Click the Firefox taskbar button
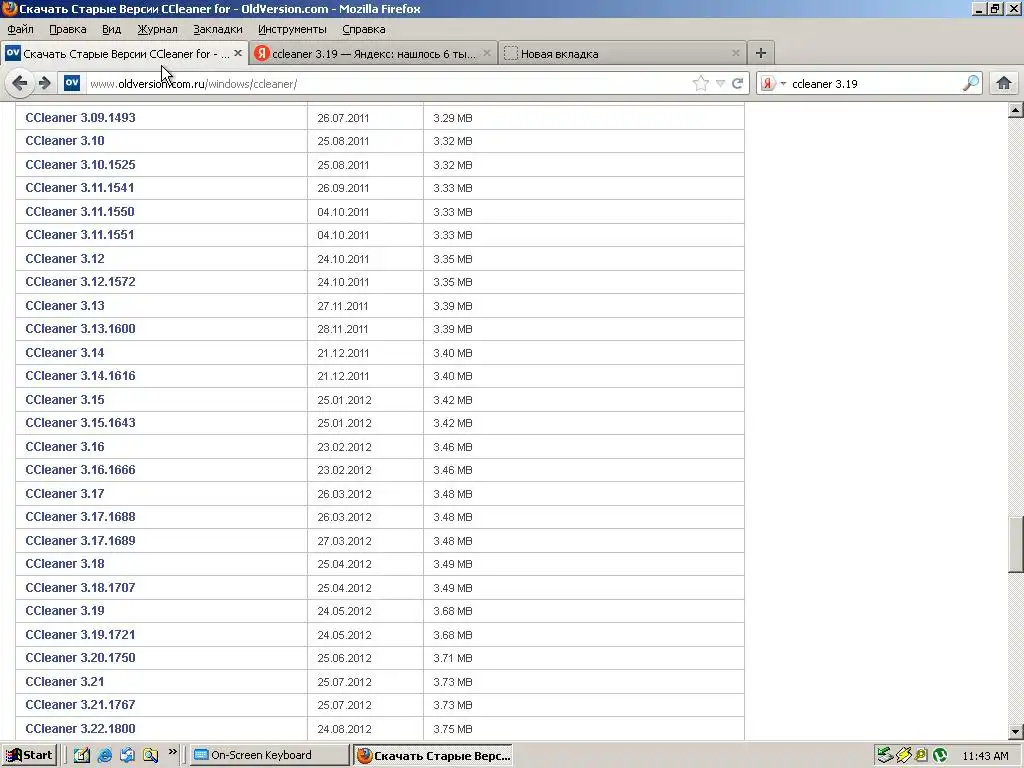 coord(433,756)
